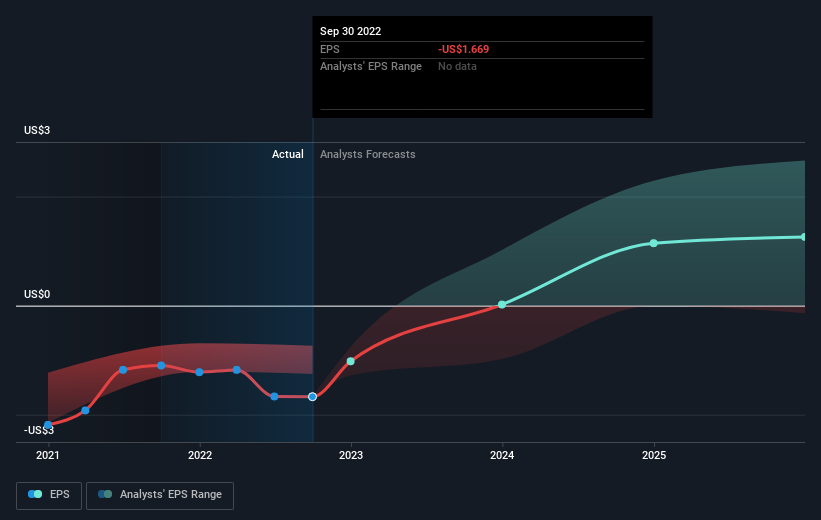Click the second EPS data point in early 2021
The width and height of the screenshot is (821, 520).
click(x=85, y=410)
